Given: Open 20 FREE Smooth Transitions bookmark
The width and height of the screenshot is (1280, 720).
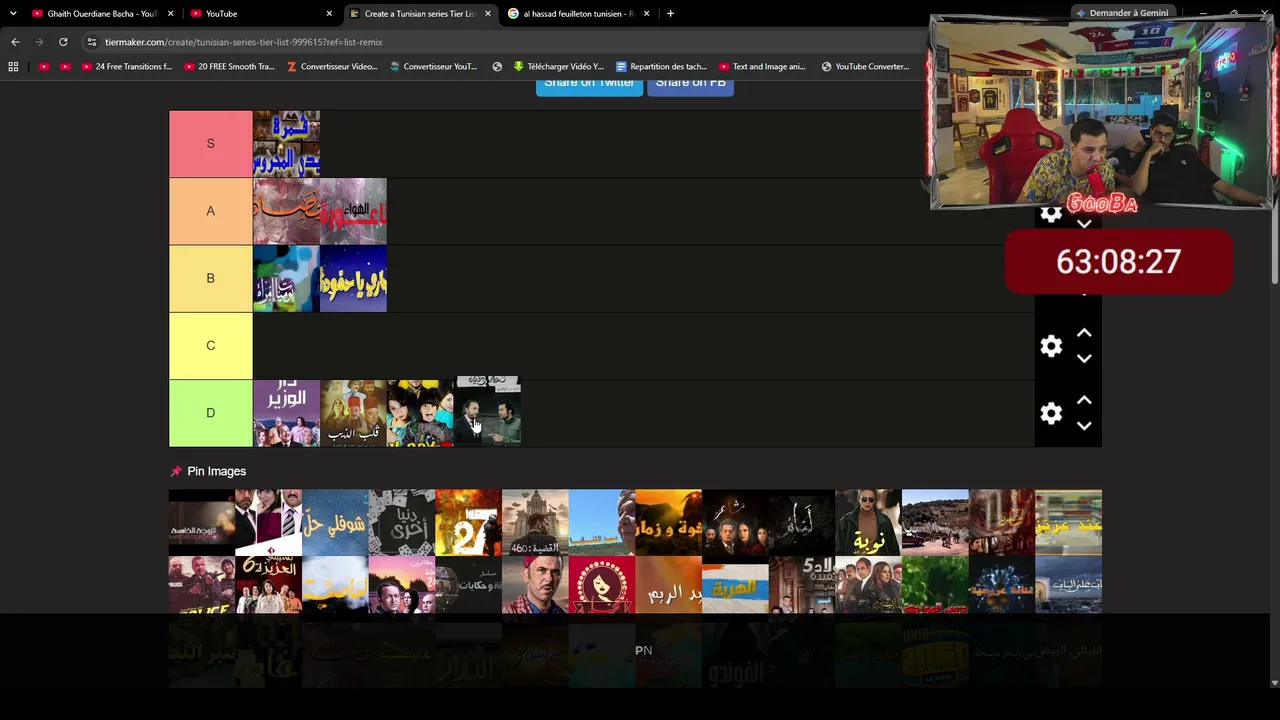Looking at the screenshot, I should [229, 67].
